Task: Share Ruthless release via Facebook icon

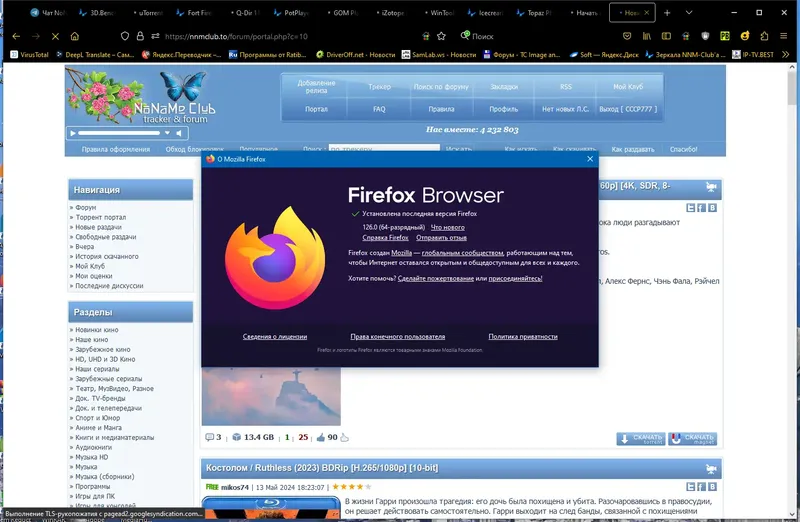Action: coord(701,487)
